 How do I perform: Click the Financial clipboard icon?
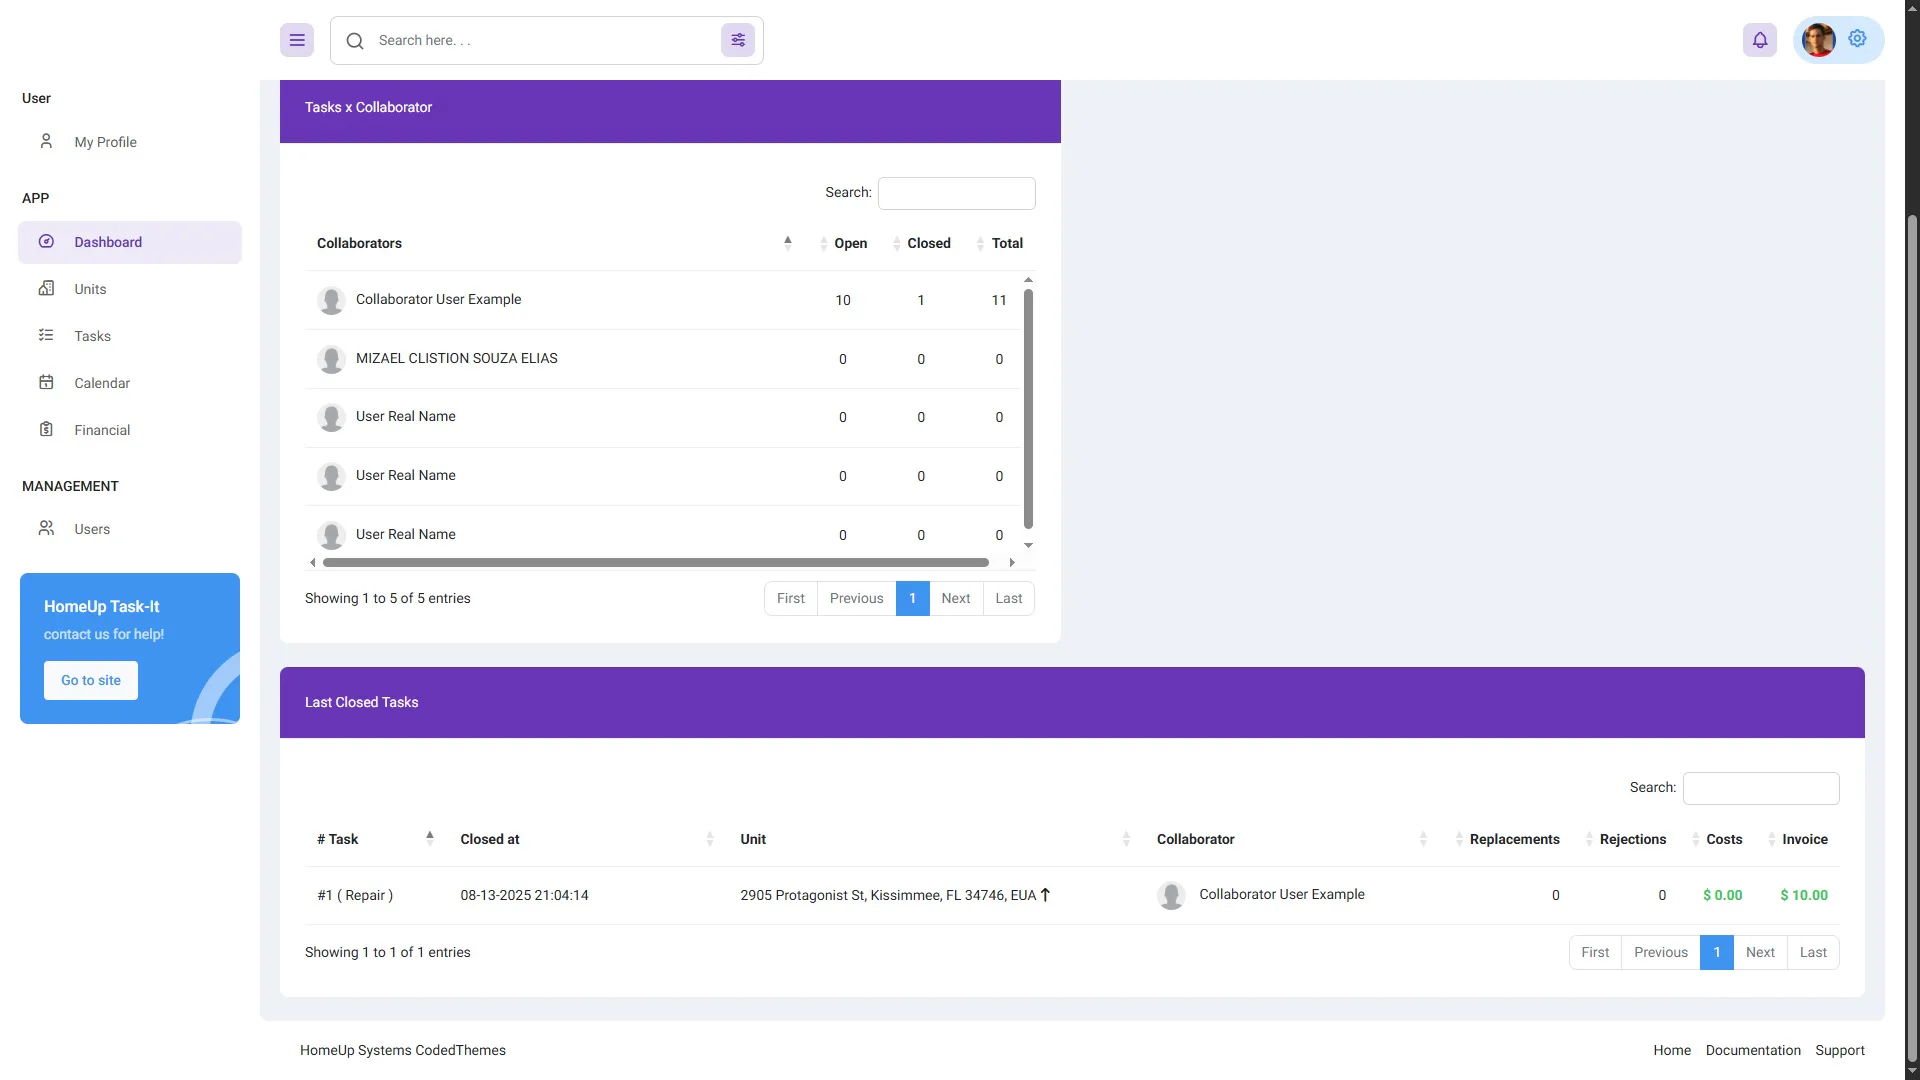tap(46, 429)
